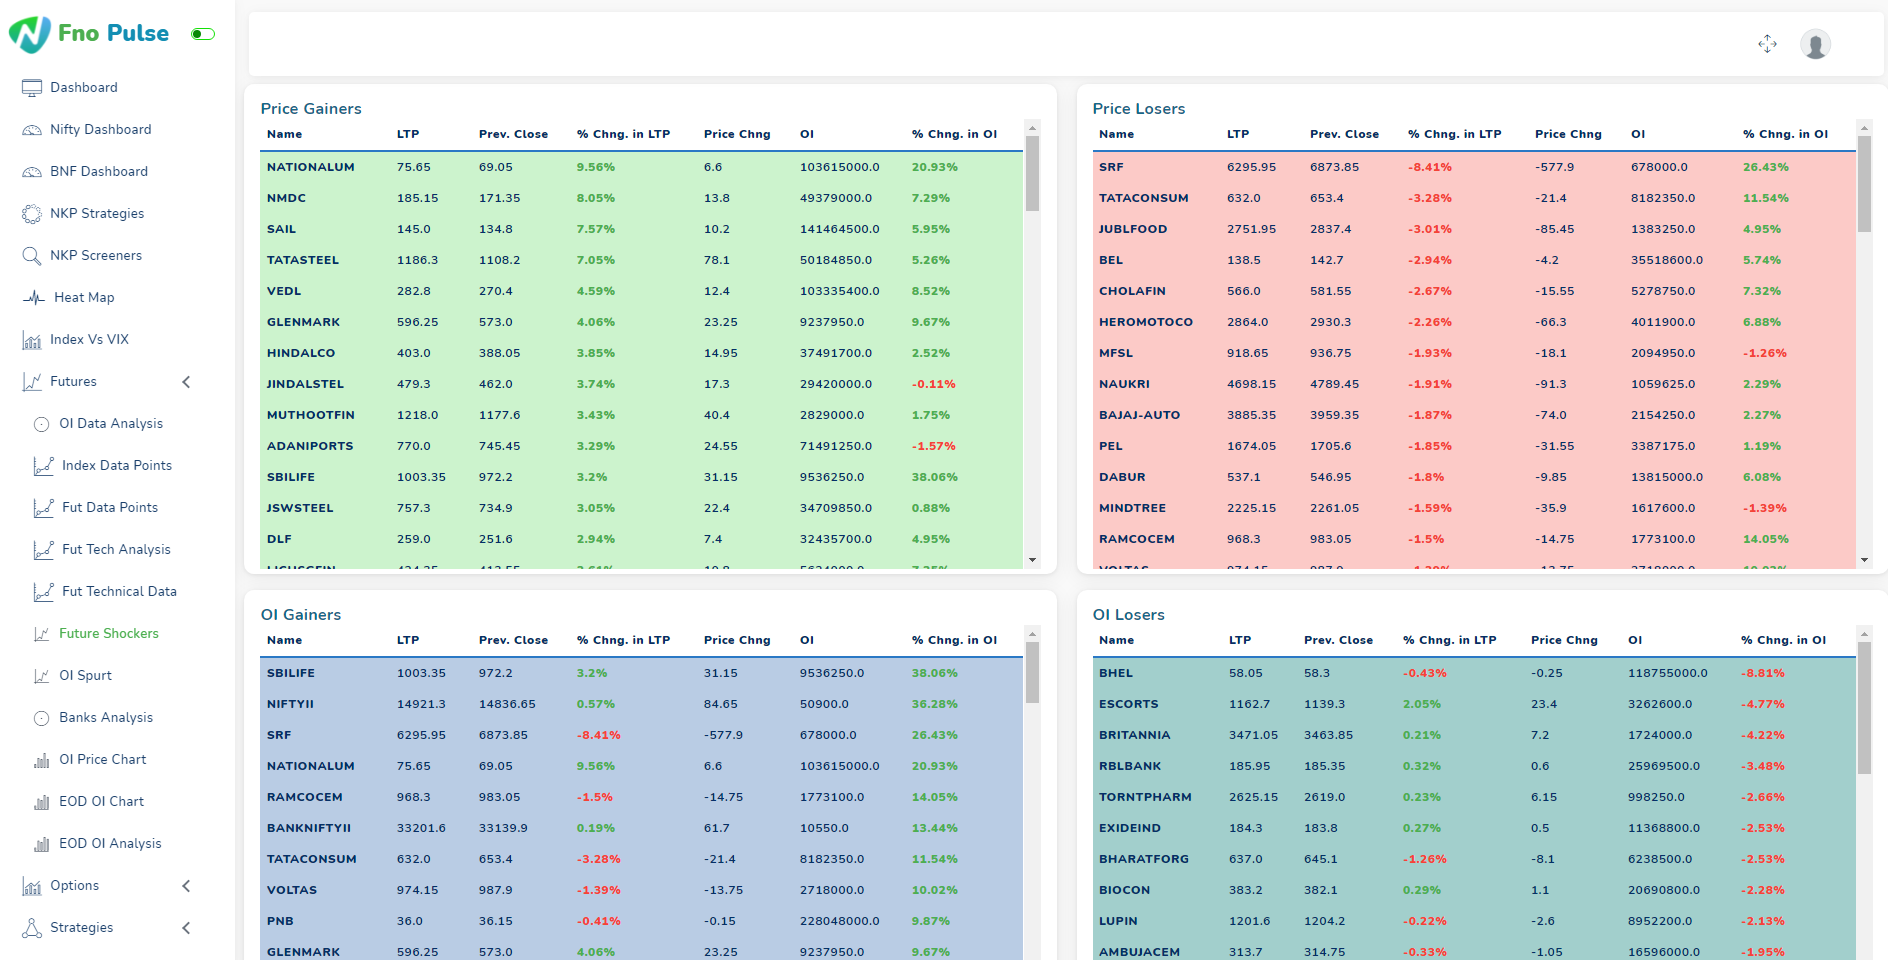Viewport: 1888px width, 960px height.
Task: Toggle the sidebar switch next to Fno Pulse
Action: (x=203, y=34)
